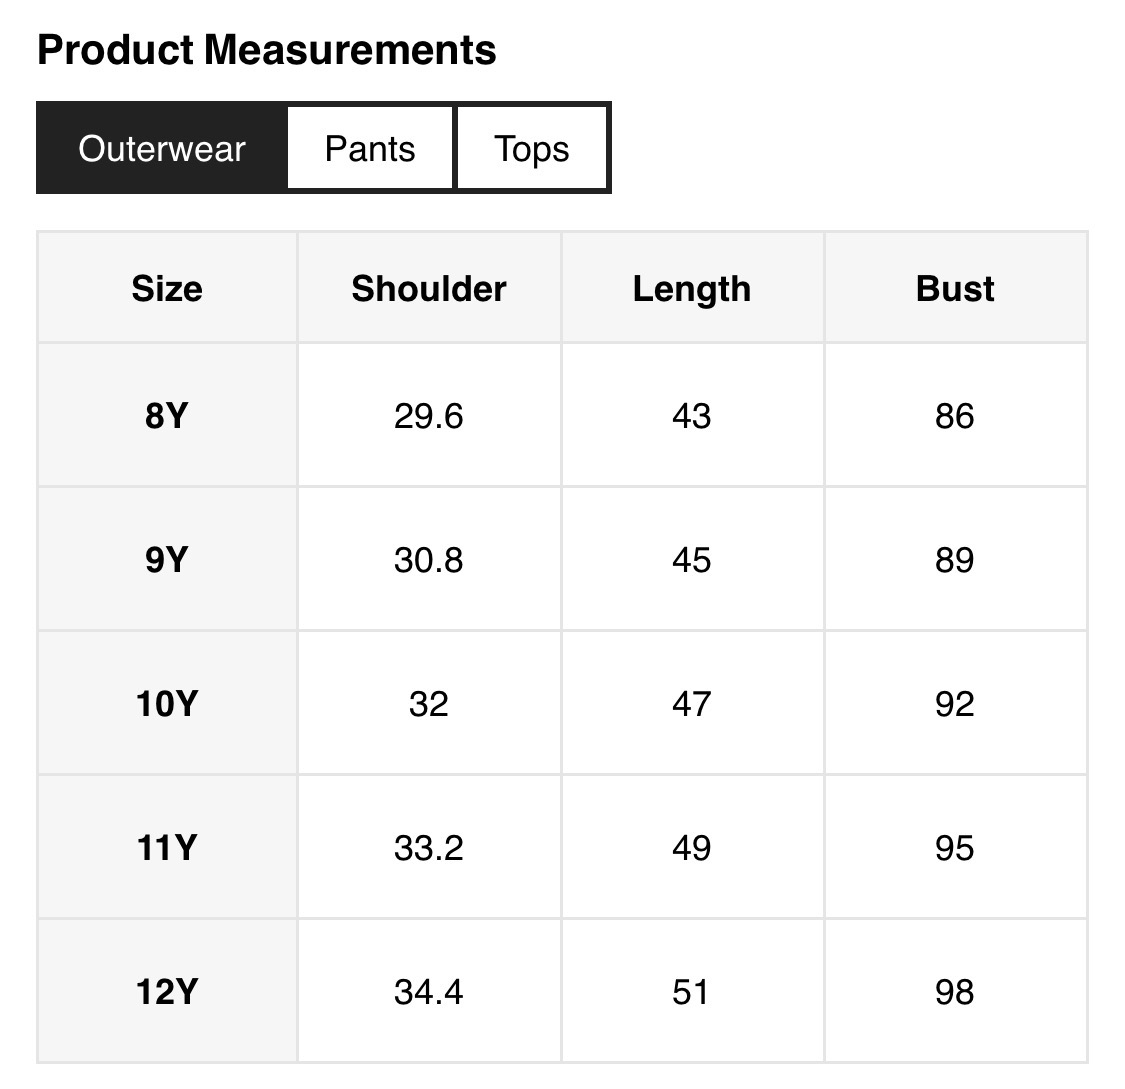
Task: Click the Product Measurements heading
Action: [x=267, y=50]
